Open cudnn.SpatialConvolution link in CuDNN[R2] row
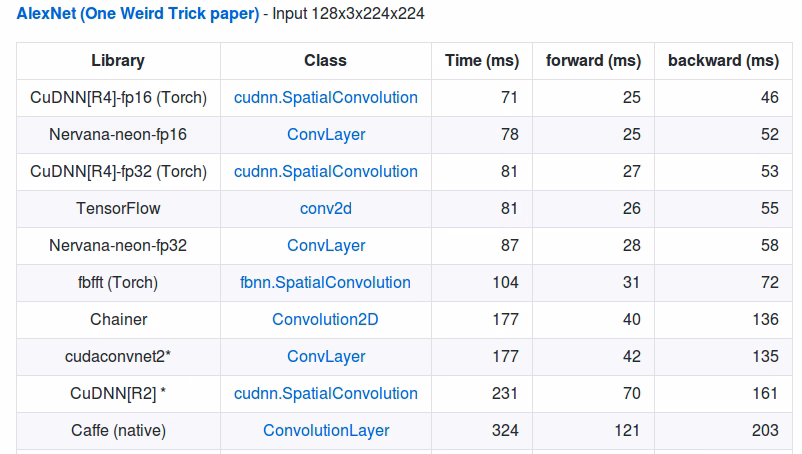This screenshot has width=802, height=454. pyautogui.click(x=326, y=394)
